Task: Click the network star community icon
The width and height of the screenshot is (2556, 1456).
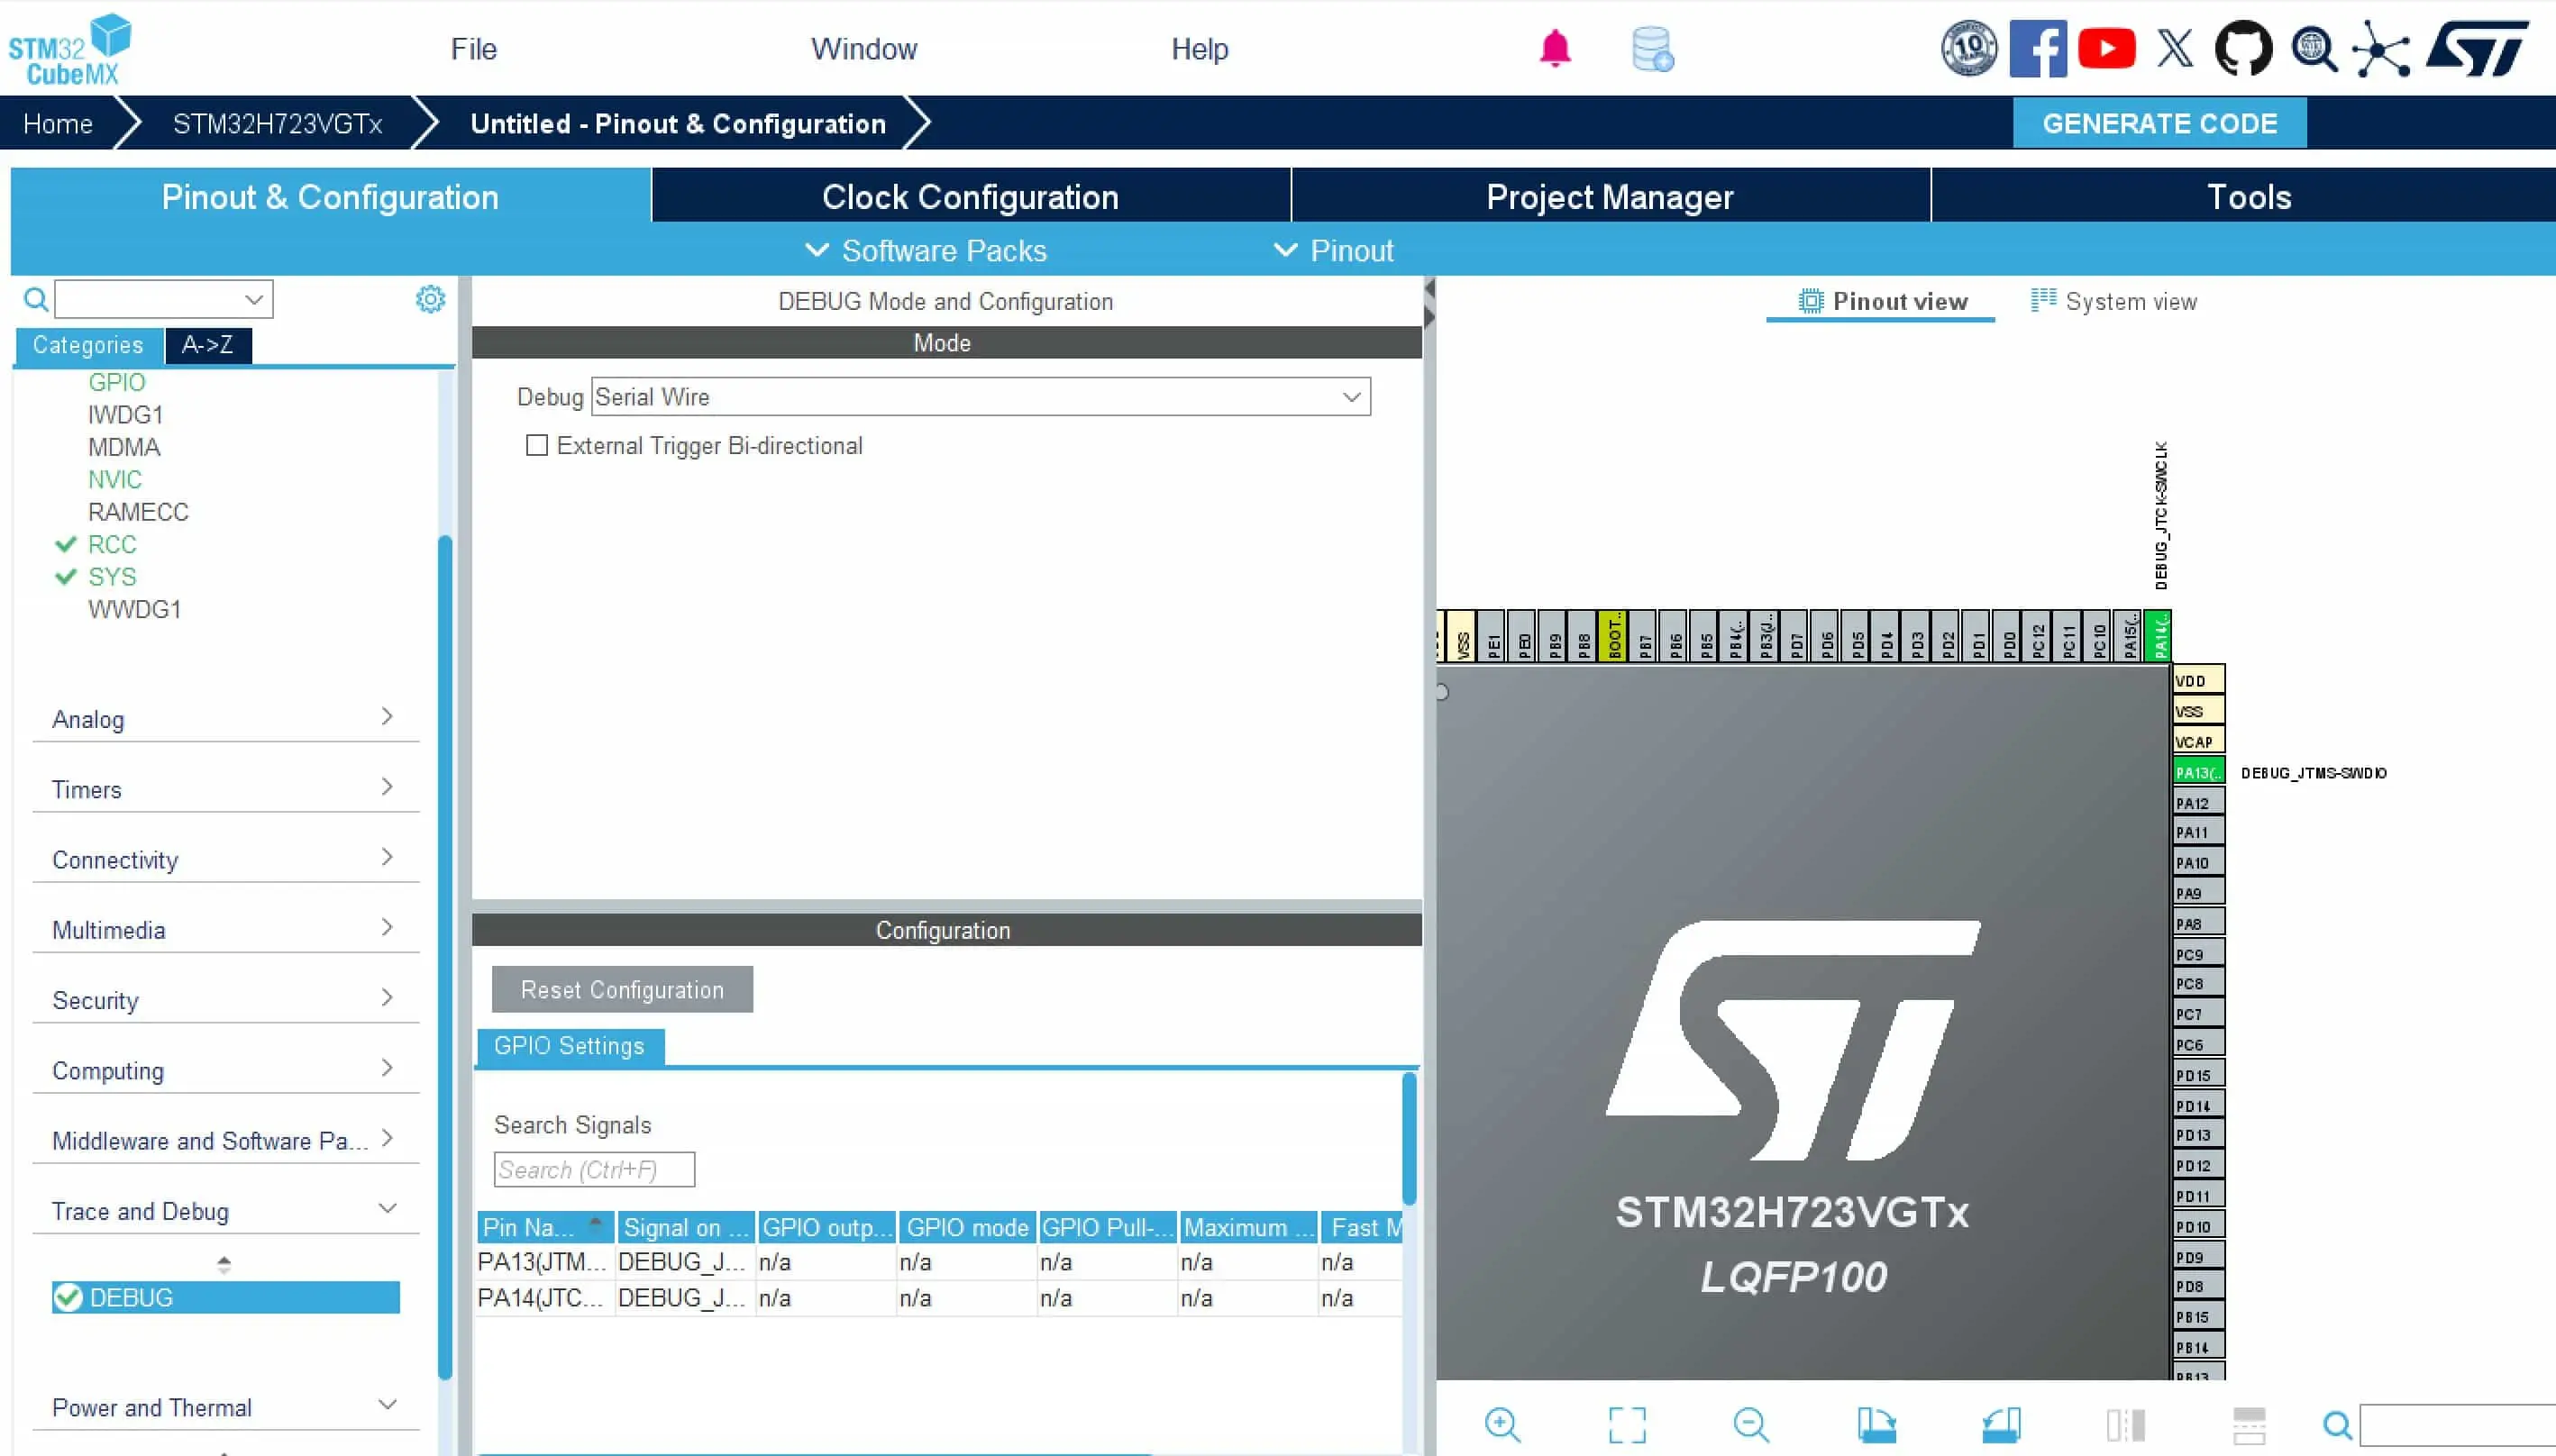Action: (2381, 48)
